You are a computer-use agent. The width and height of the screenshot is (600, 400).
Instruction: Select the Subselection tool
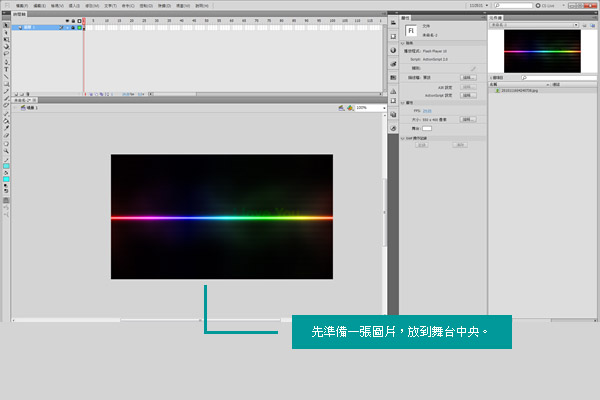[6, 33]
